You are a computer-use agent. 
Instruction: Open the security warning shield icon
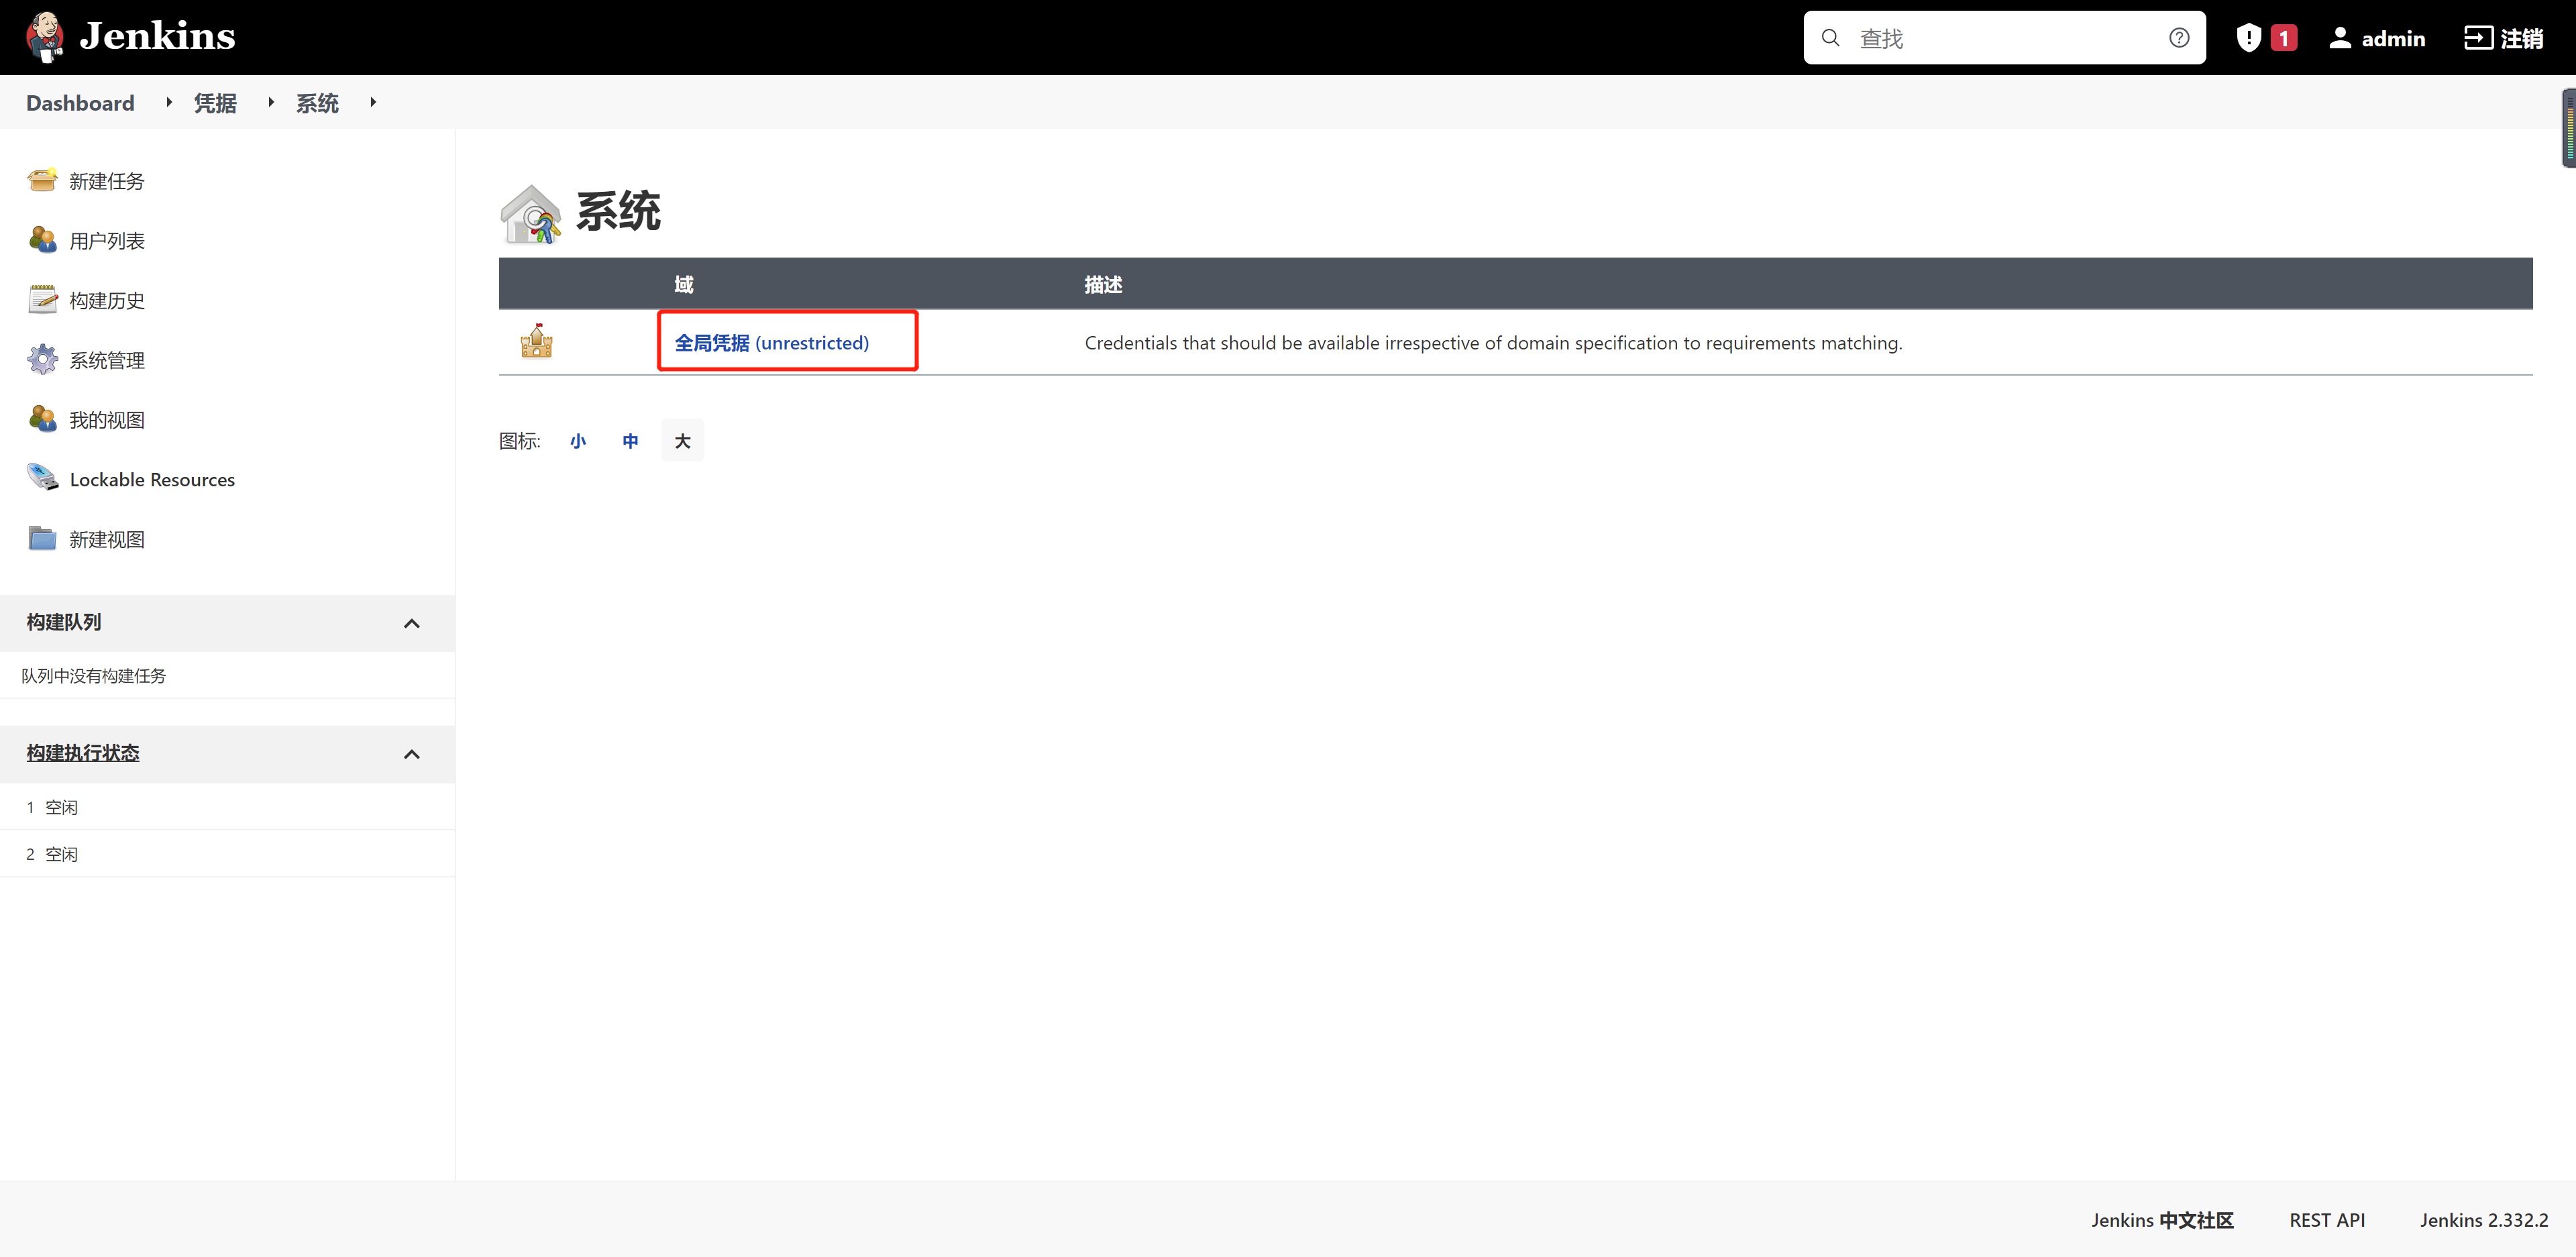(x=2248, y=38)
